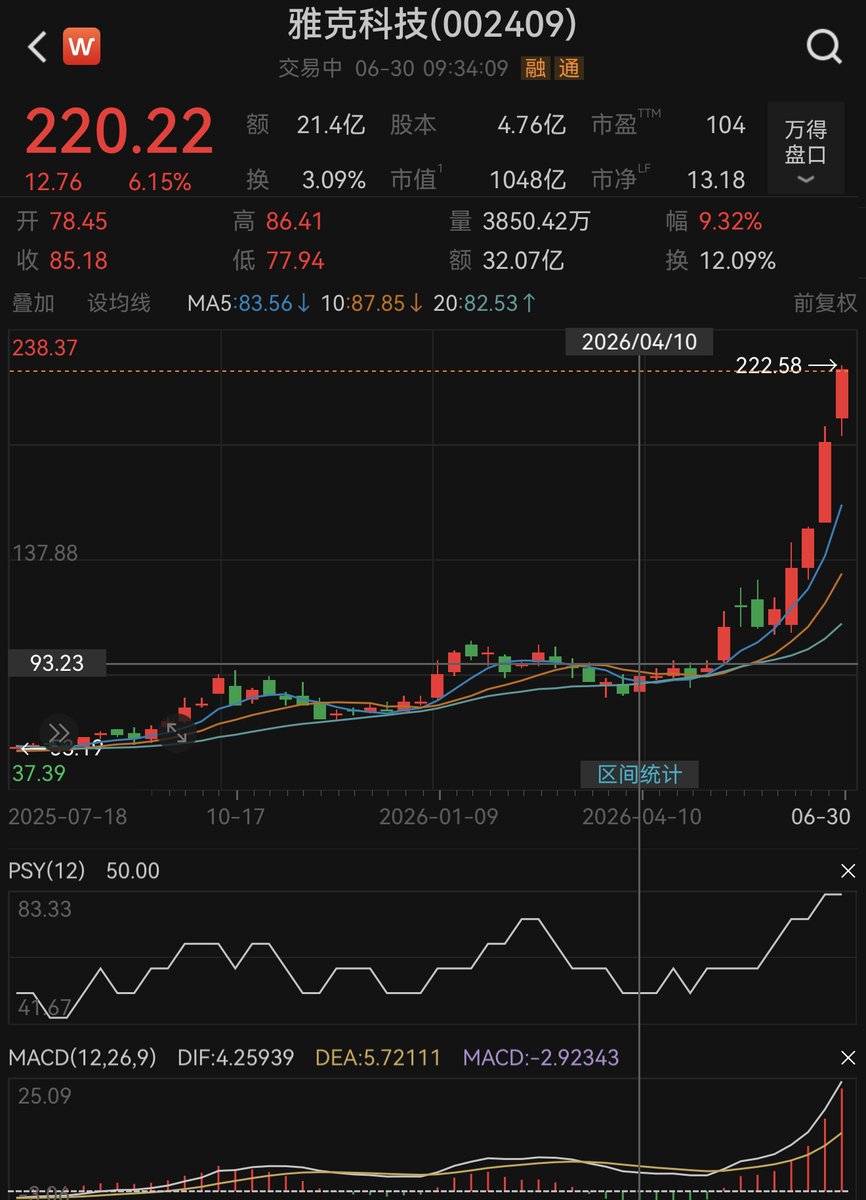The width and height of the screenshot is (866, 1200).
Task: Tap the MA5:83.56 value
Action: click(250, 303)
